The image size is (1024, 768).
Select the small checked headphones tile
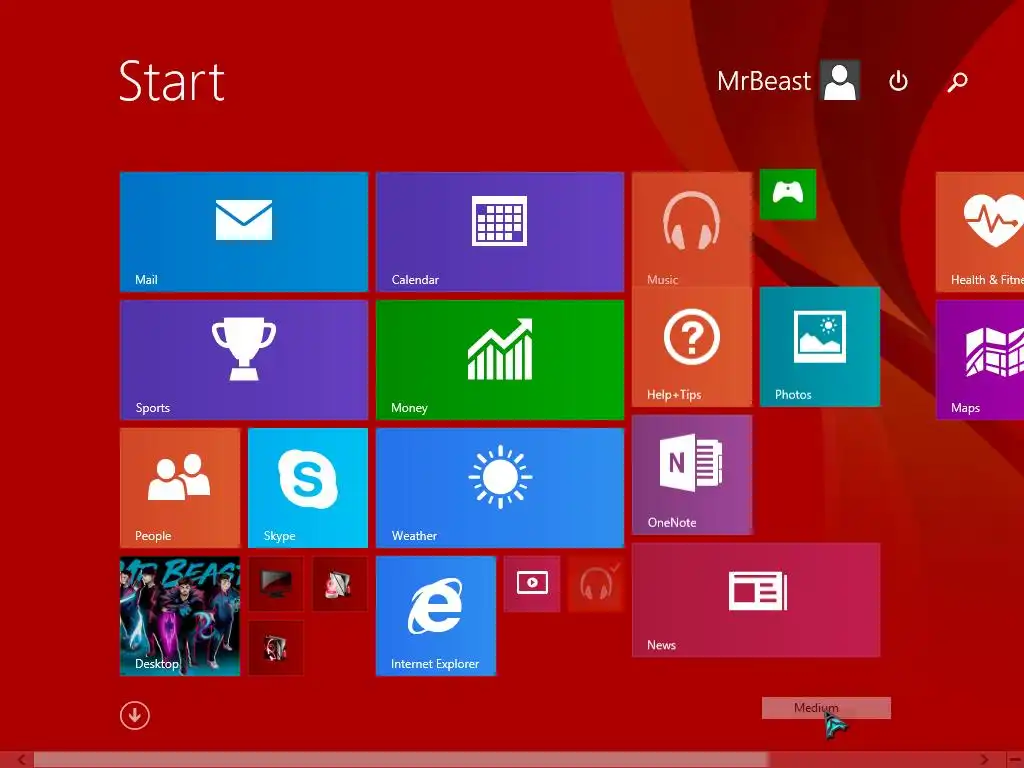coord(595,583)
